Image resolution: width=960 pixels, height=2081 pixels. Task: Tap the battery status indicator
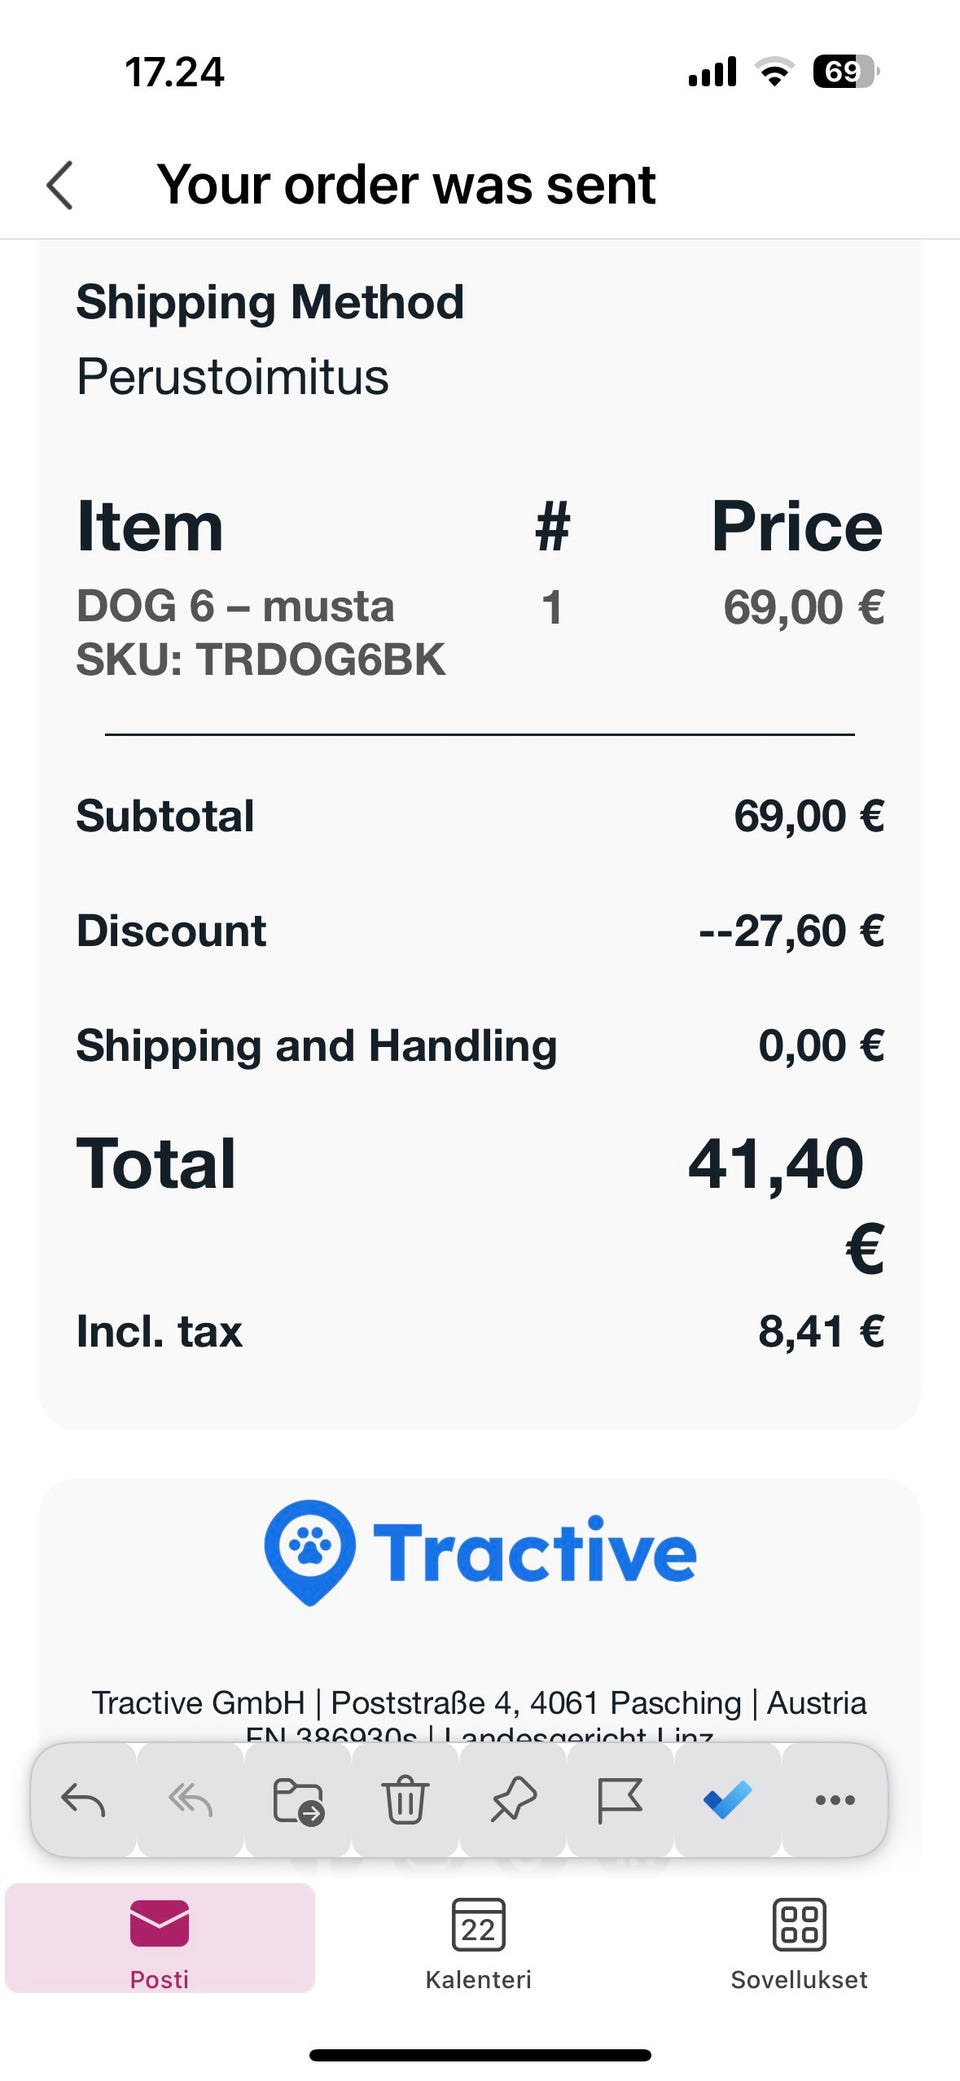(845, 72)
